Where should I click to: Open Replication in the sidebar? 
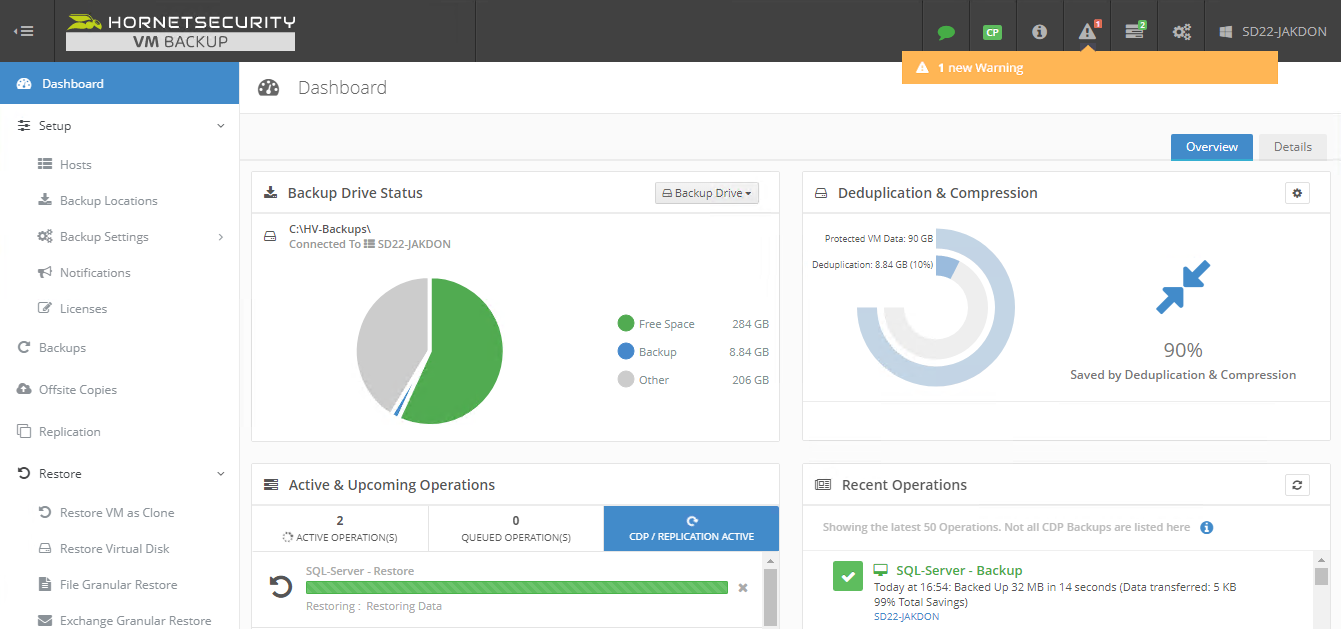coord(70,432)
